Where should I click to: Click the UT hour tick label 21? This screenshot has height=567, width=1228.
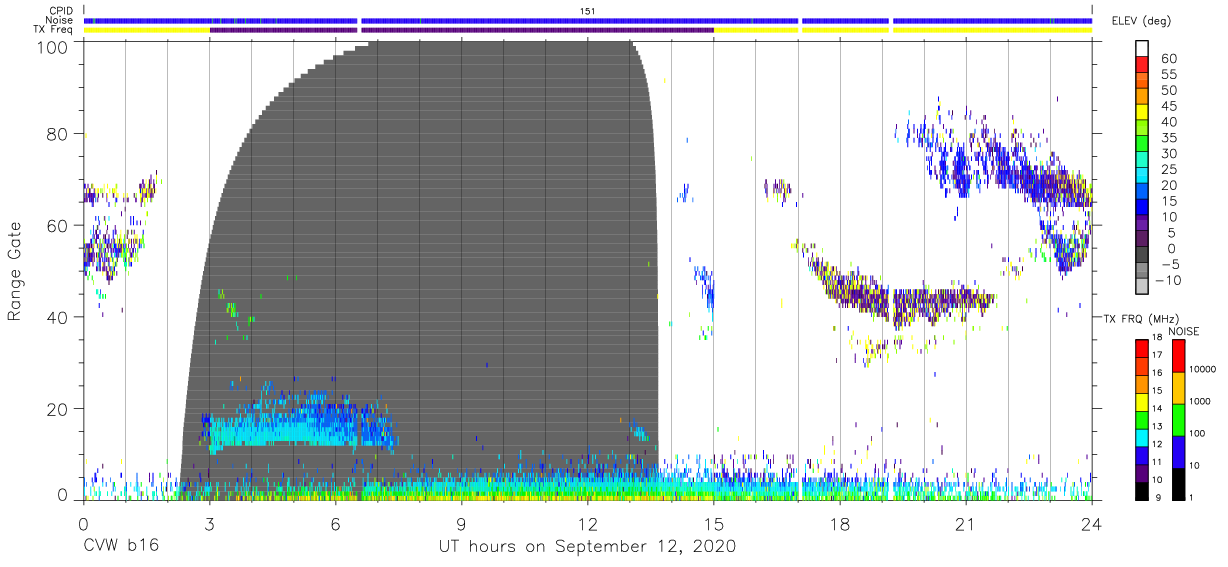click(965, 524)
